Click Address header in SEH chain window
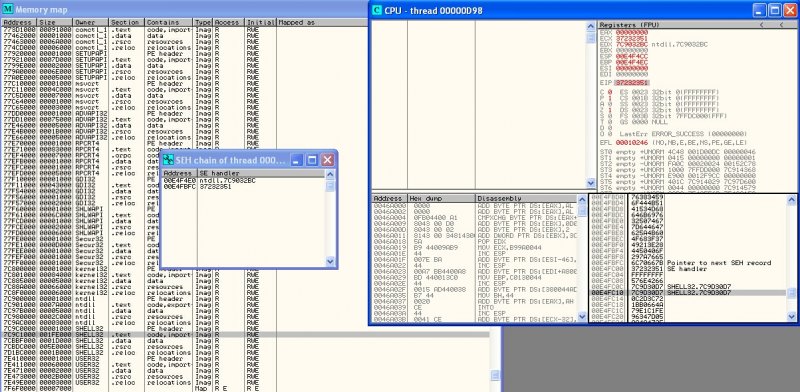 click(179, 174)
